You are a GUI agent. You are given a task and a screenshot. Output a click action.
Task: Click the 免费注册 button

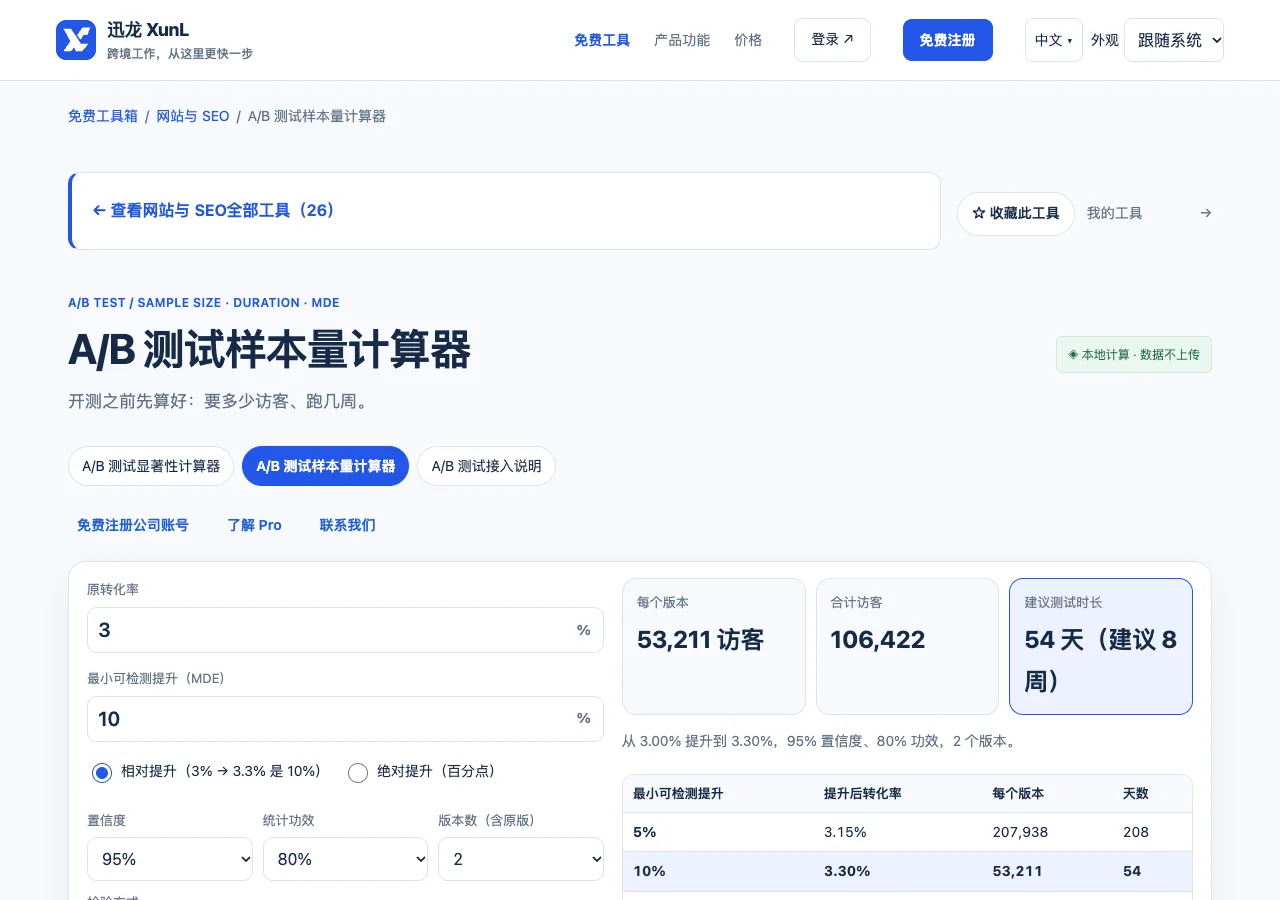pyautogui.click(x=947, y=40)
